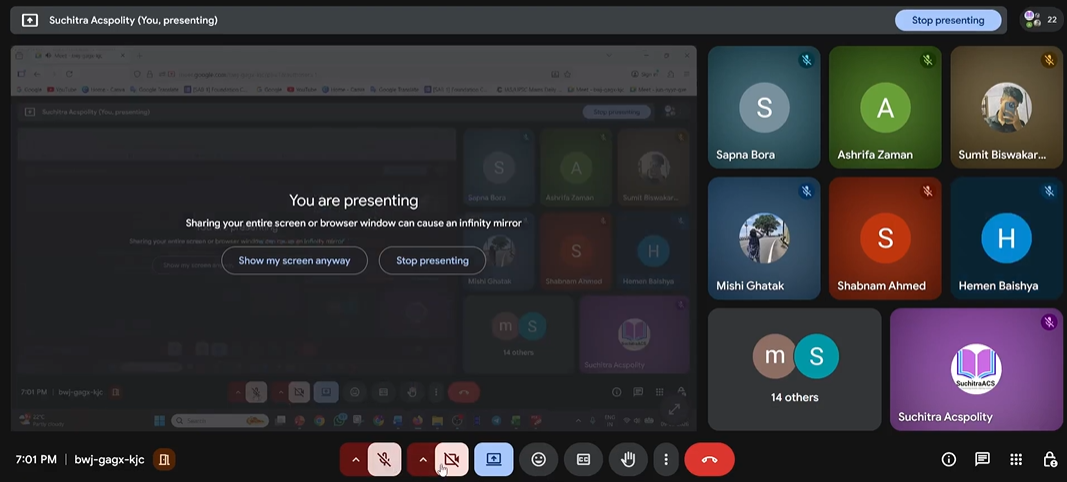Open the 14 others tile
Viewport: 1067px width, 482px height.
click(795, 369)
